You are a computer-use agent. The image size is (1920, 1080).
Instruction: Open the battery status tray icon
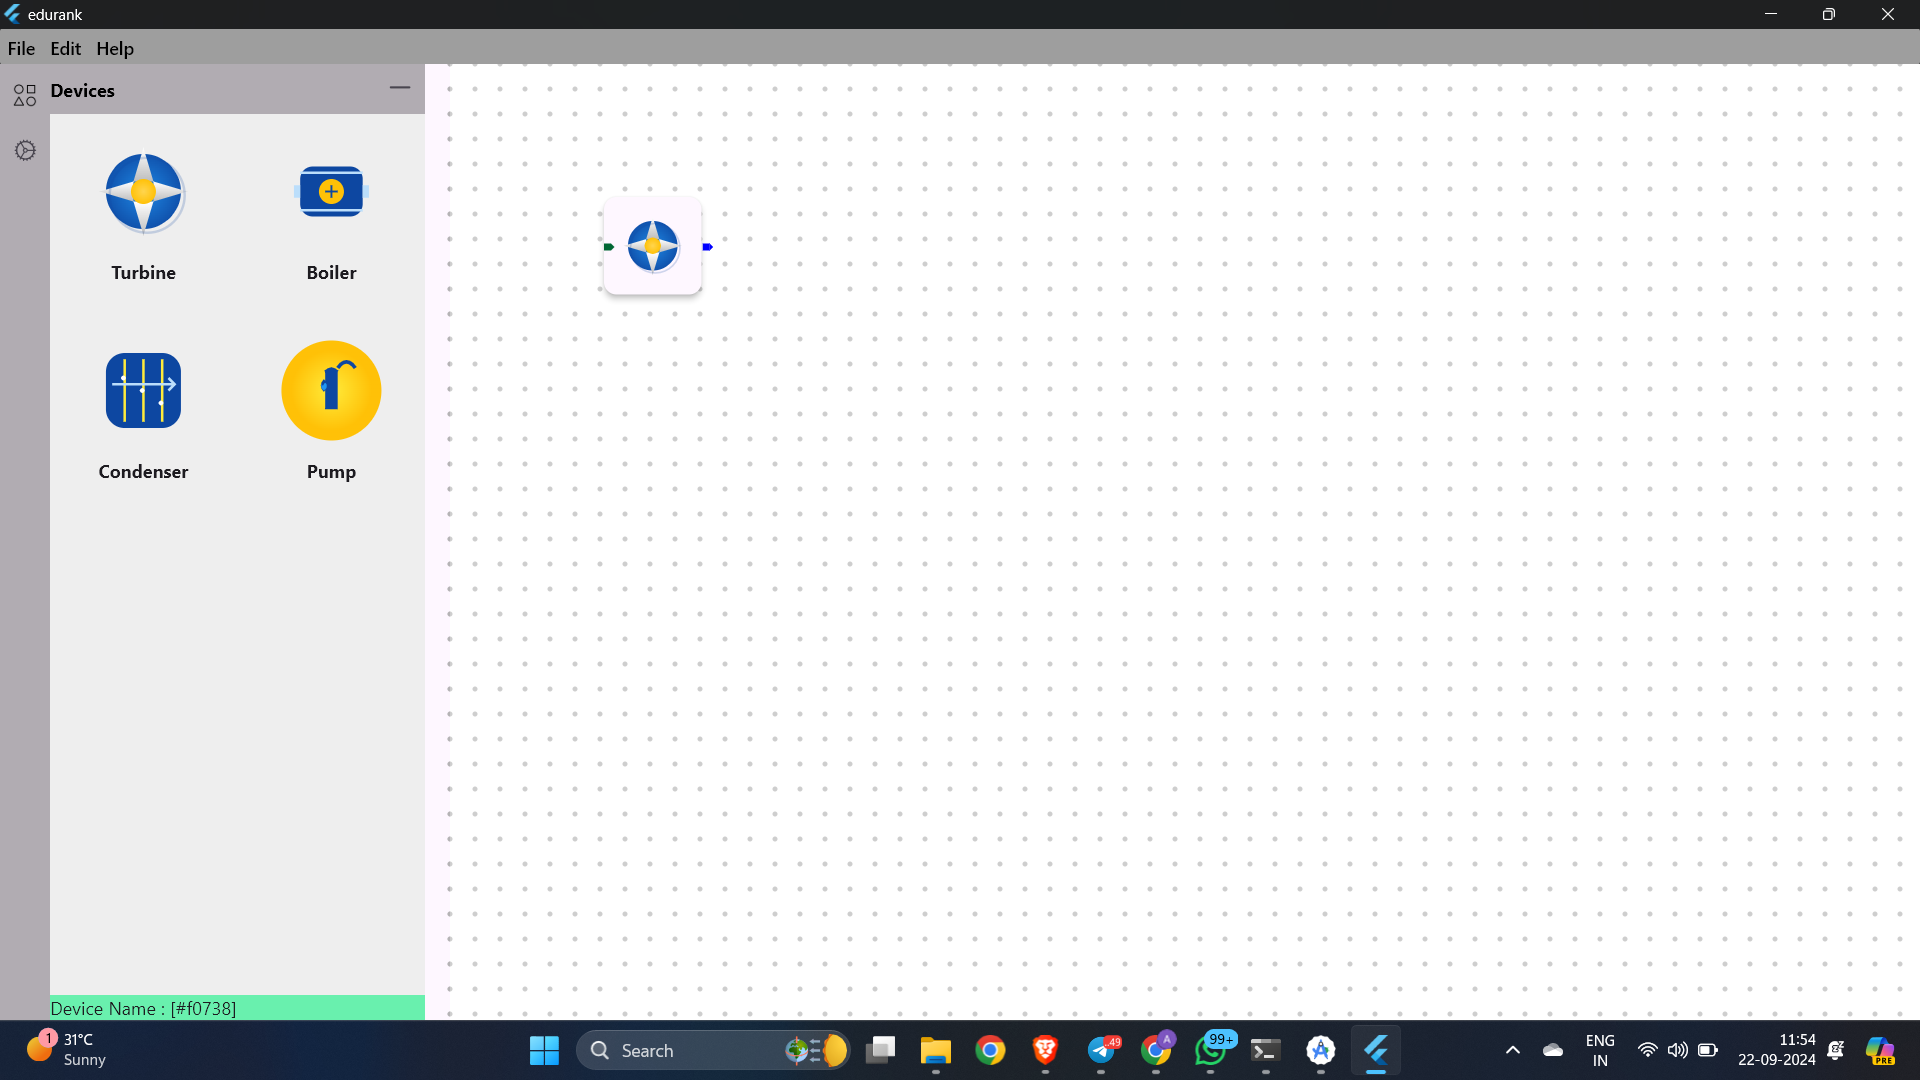point(1708,1050)
